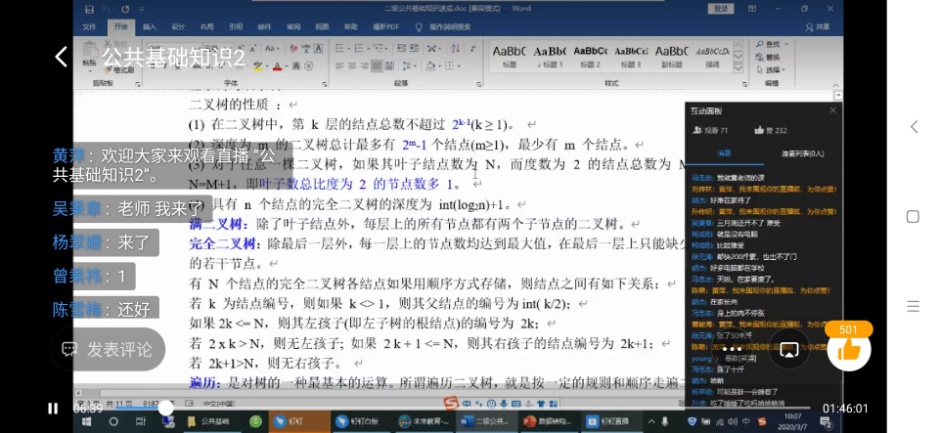Close the 互动面板 interaction panel

[833, 110]
